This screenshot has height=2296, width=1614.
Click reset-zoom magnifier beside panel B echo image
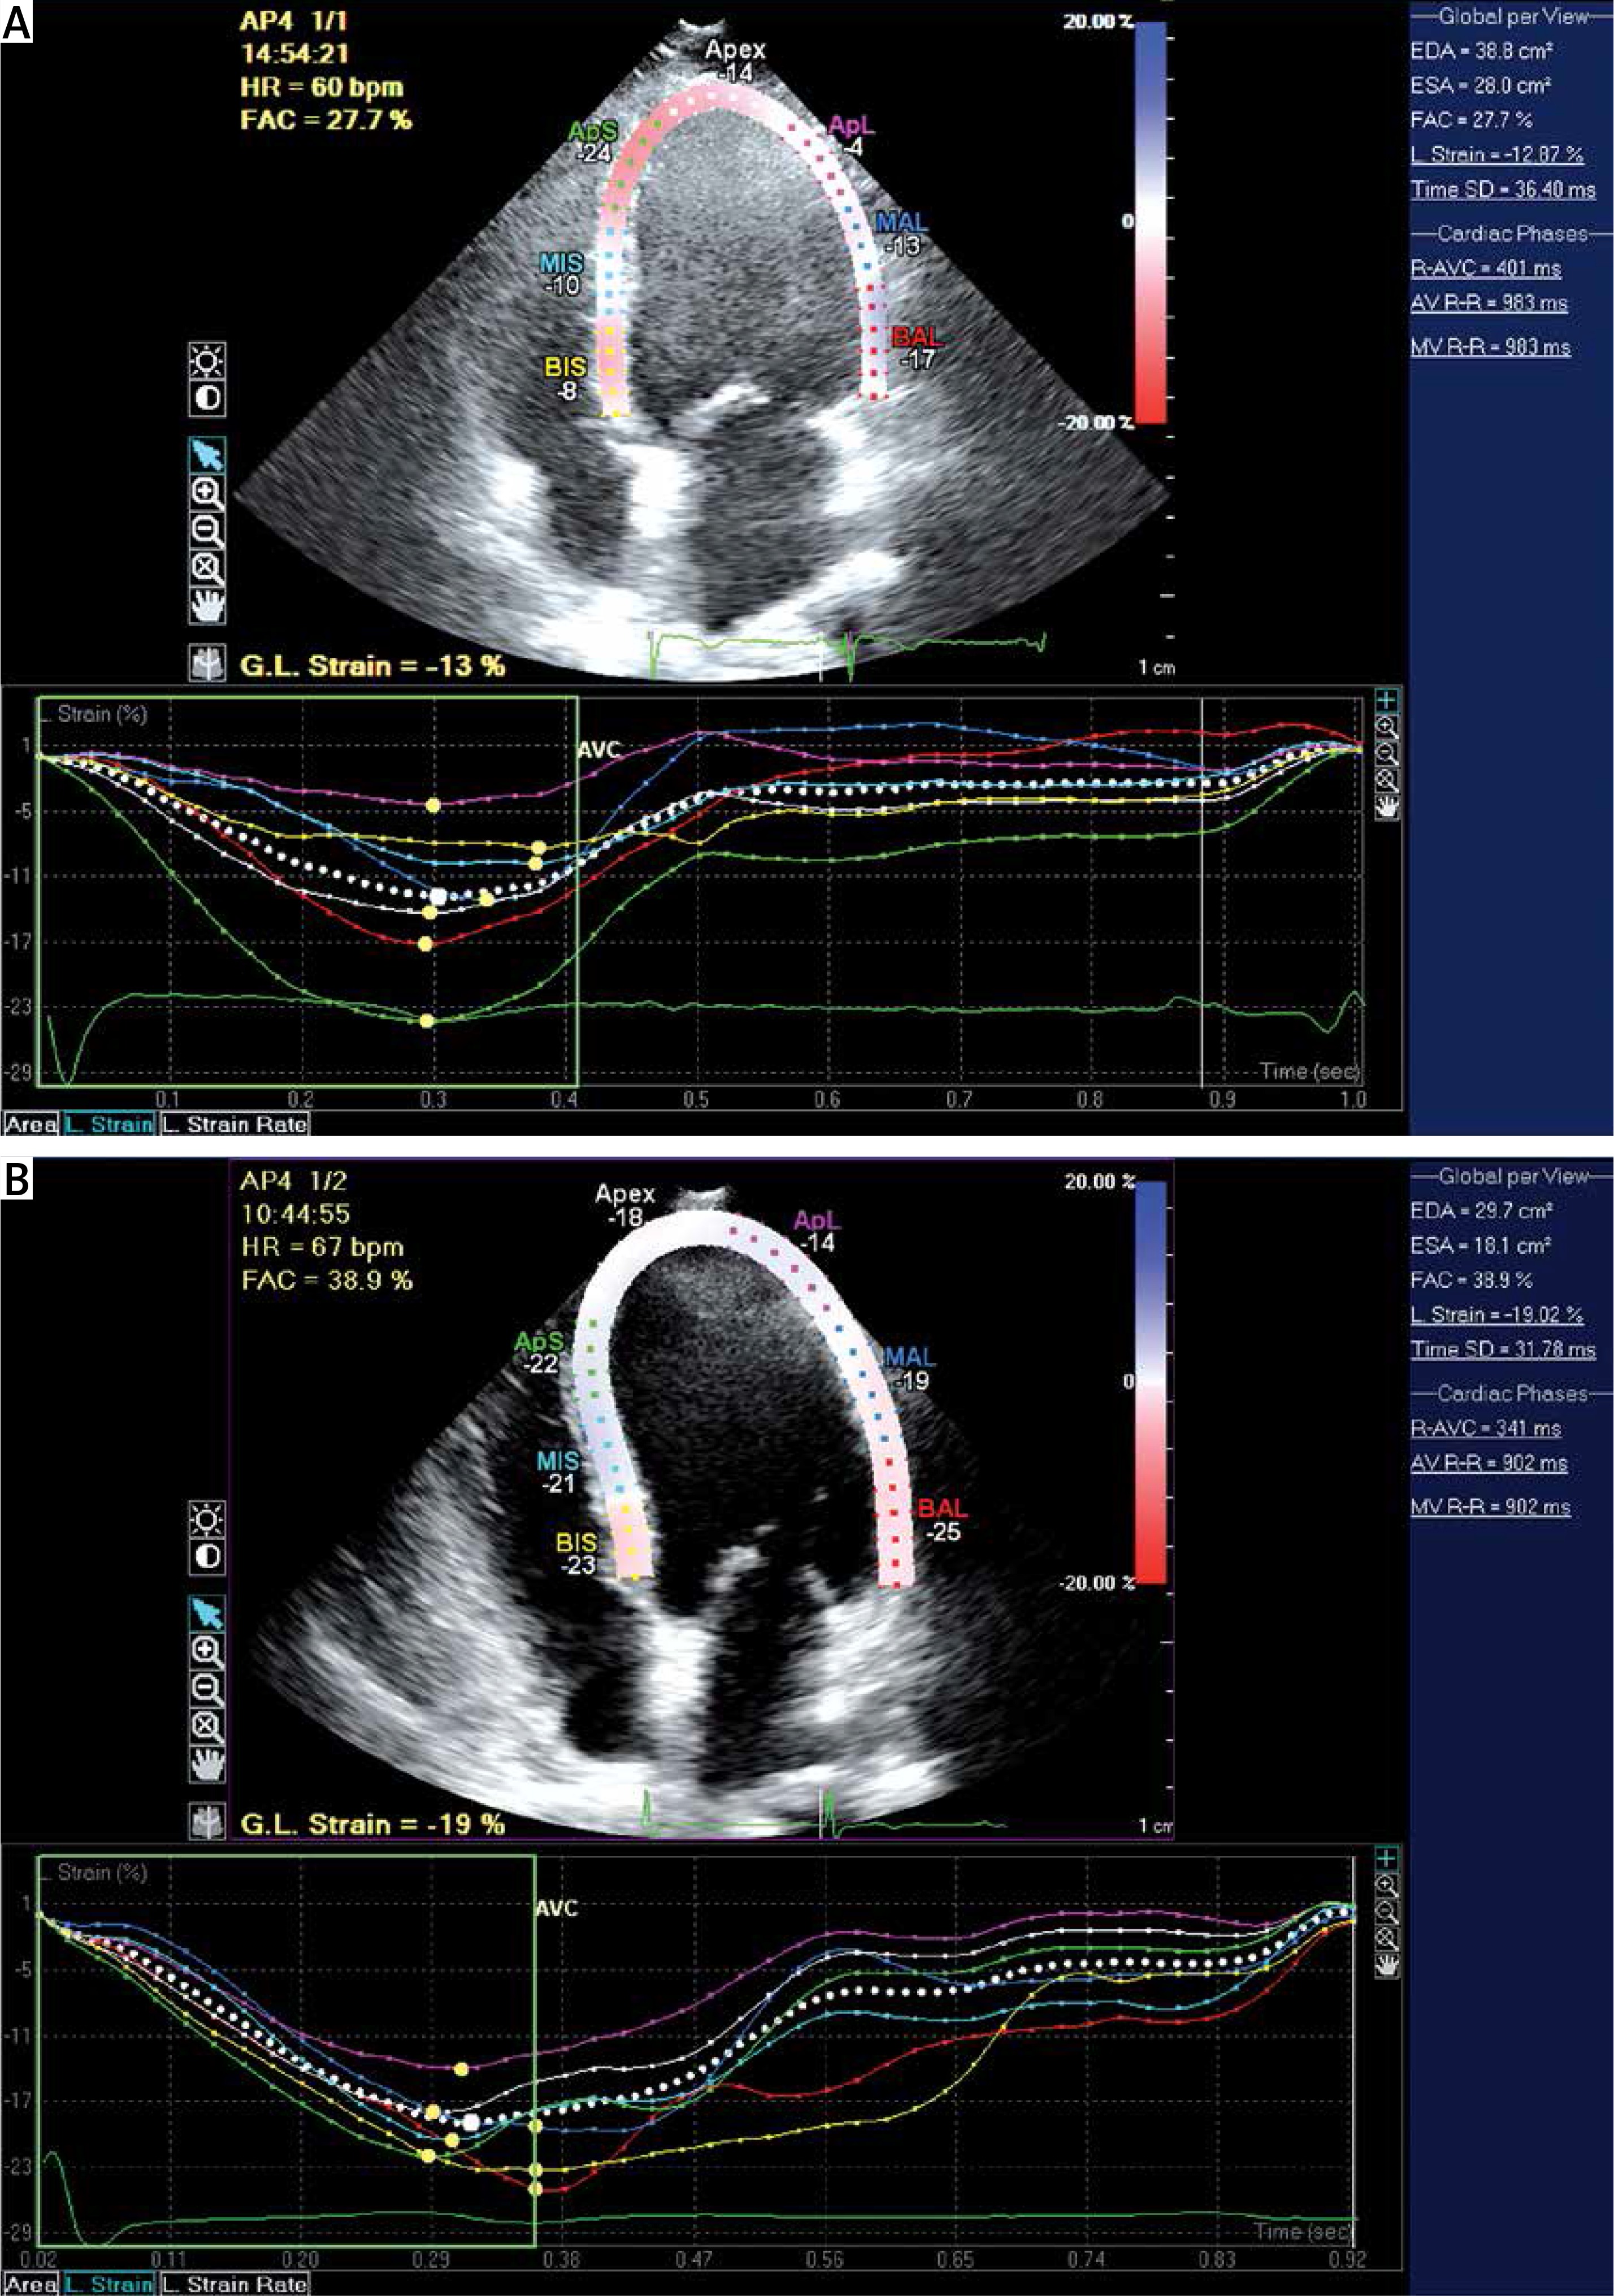(x=207, y=1725)
